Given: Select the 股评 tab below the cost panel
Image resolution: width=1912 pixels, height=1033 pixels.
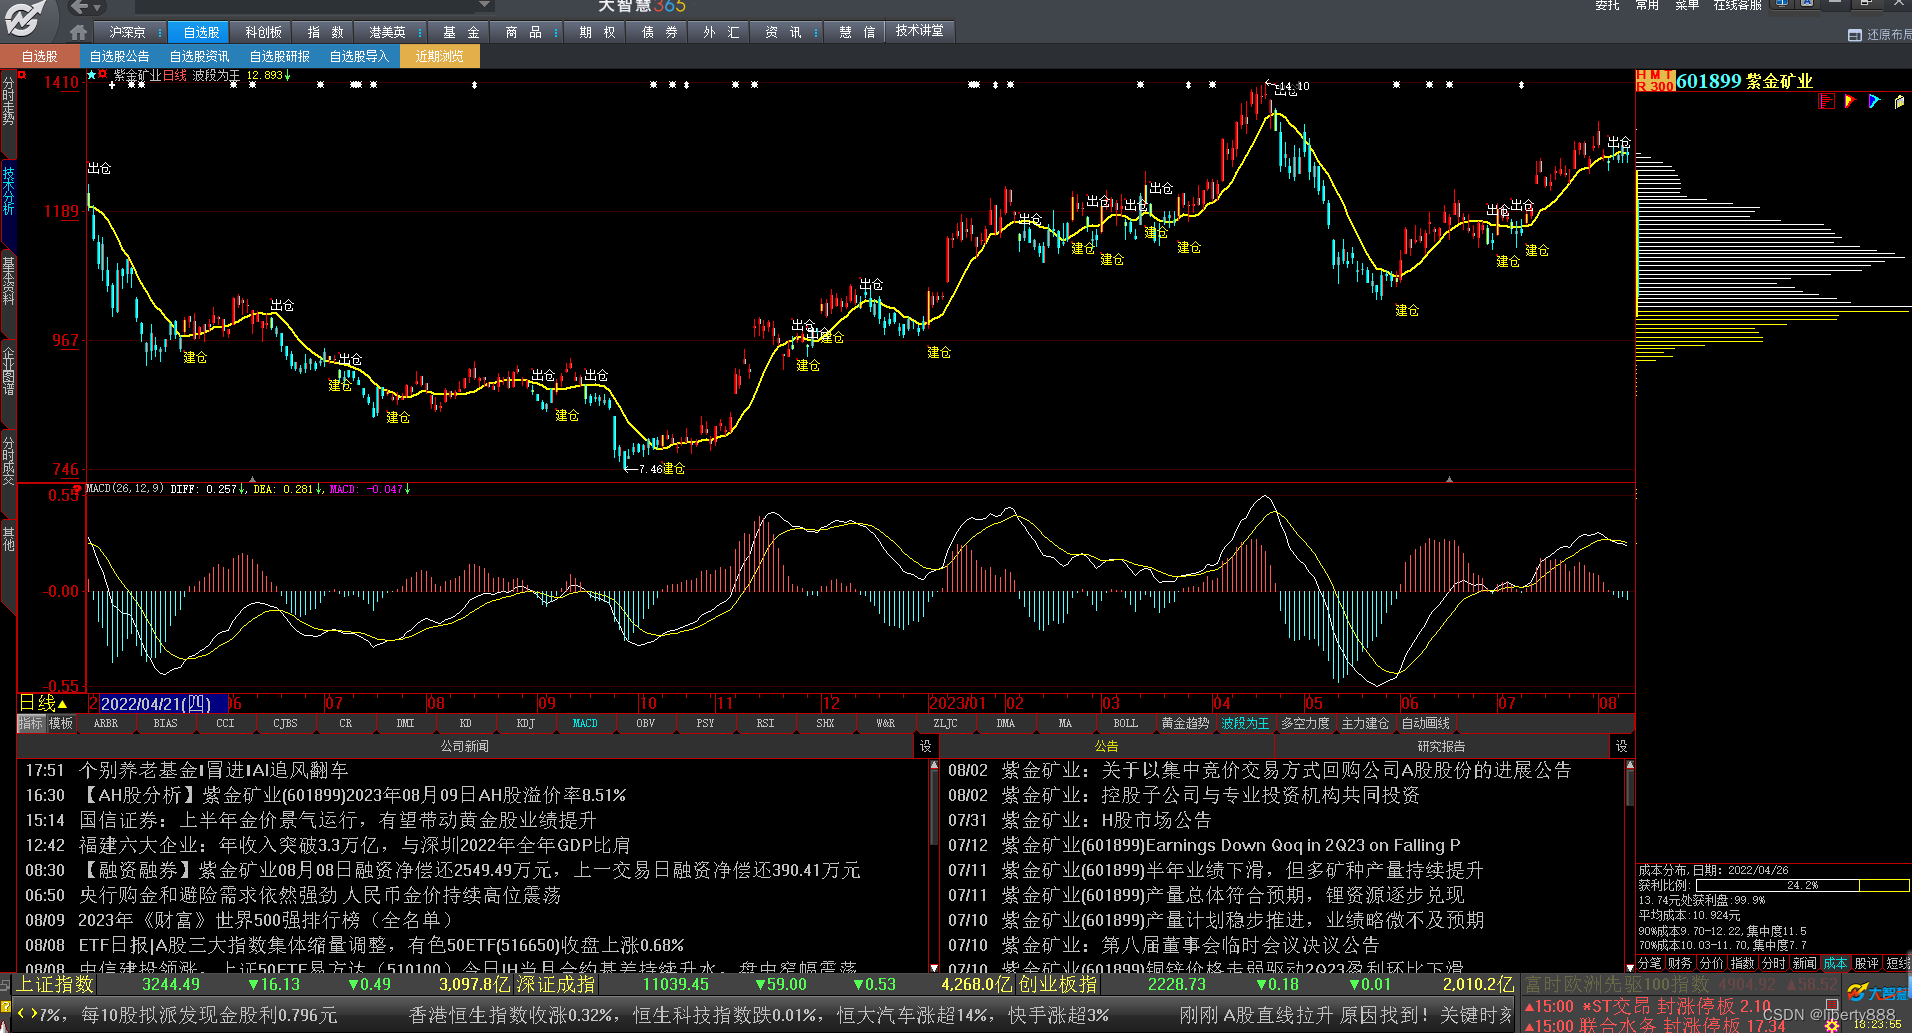Looking at the screenshot, I should (x=1866, y=963).
